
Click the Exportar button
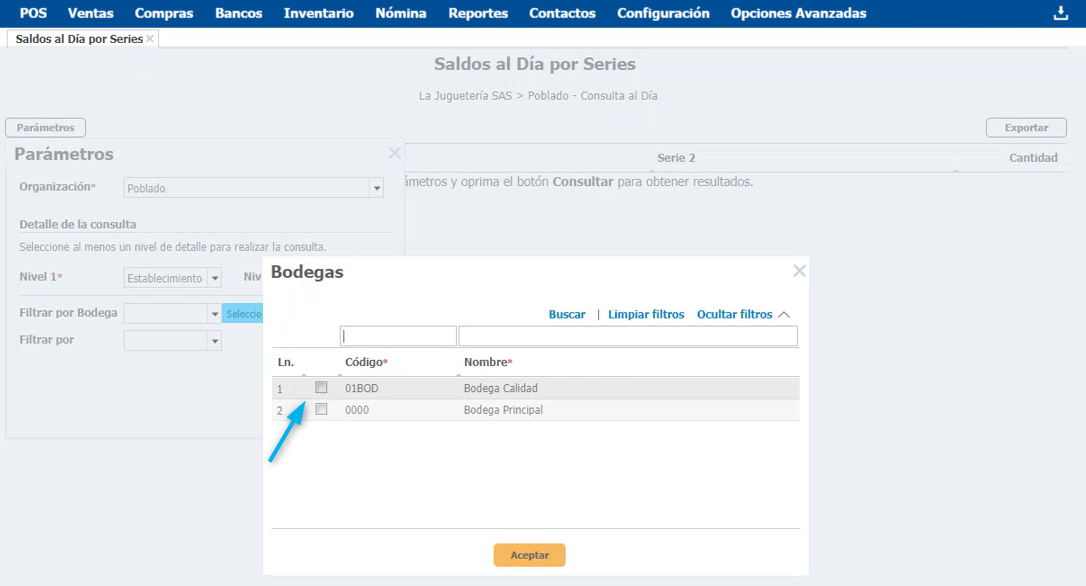pos(1026,128)
